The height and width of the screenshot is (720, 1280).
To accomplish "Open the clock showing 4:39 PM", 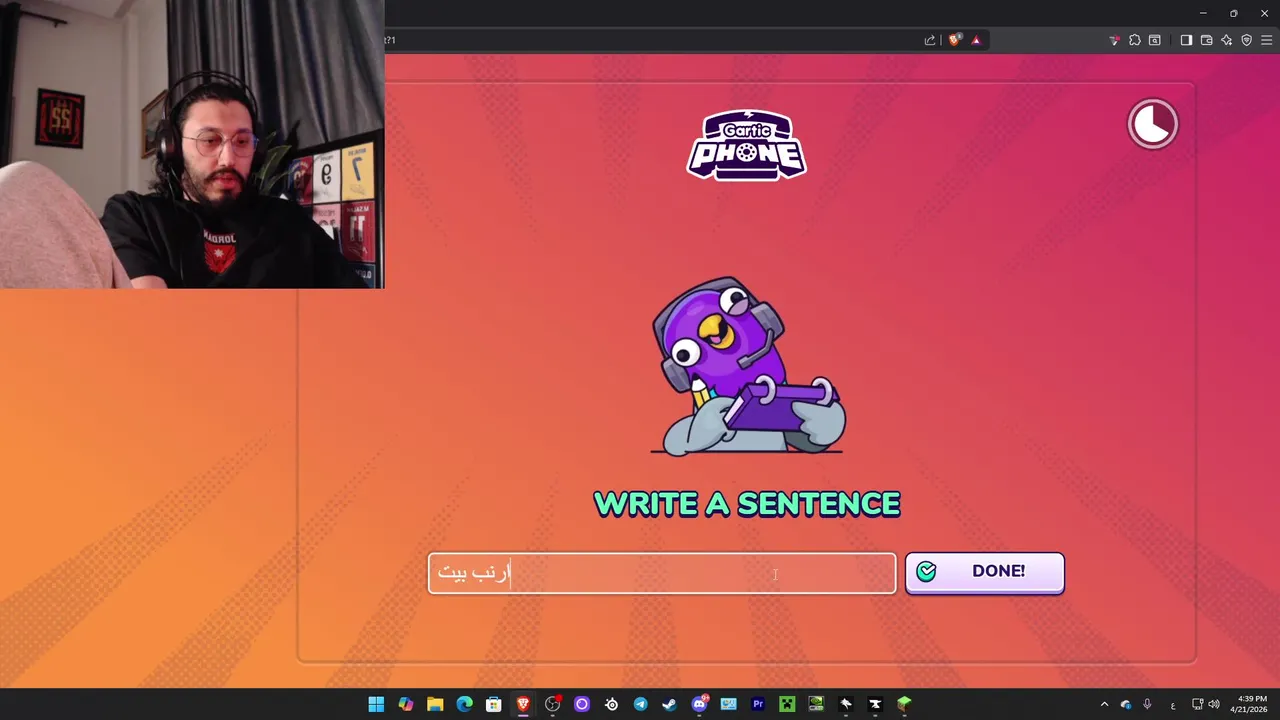I will point(1252,704).
